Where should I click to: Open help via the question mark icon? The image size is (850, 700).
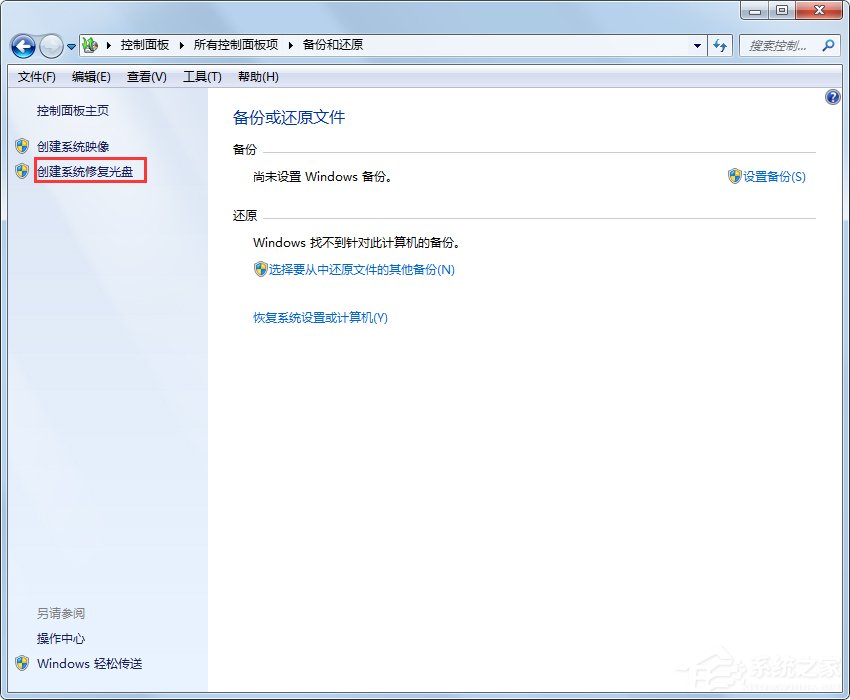pos(833,97)
